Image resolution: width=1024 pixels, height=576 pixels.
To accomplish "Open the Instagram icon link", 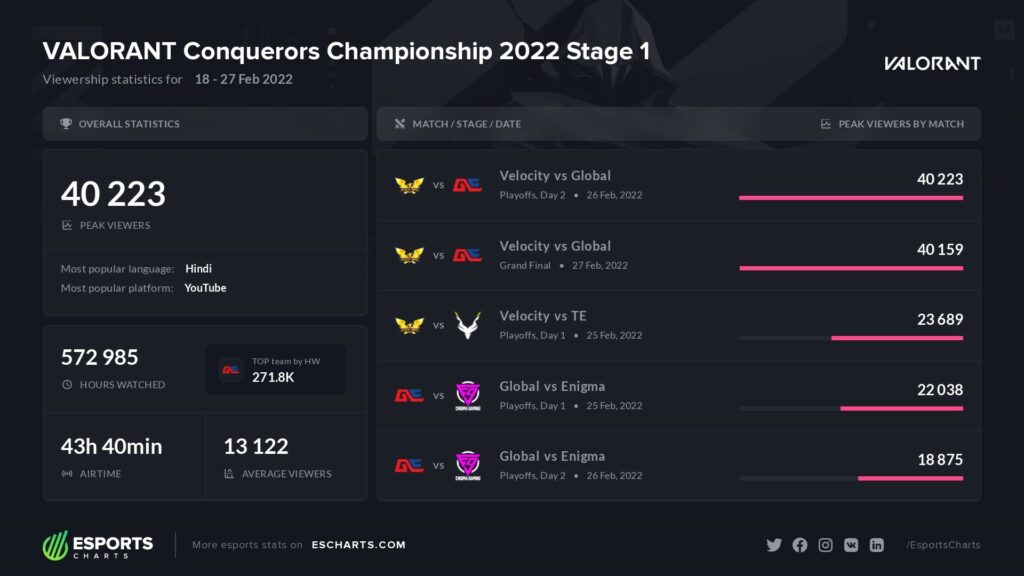I will [825, 545].
